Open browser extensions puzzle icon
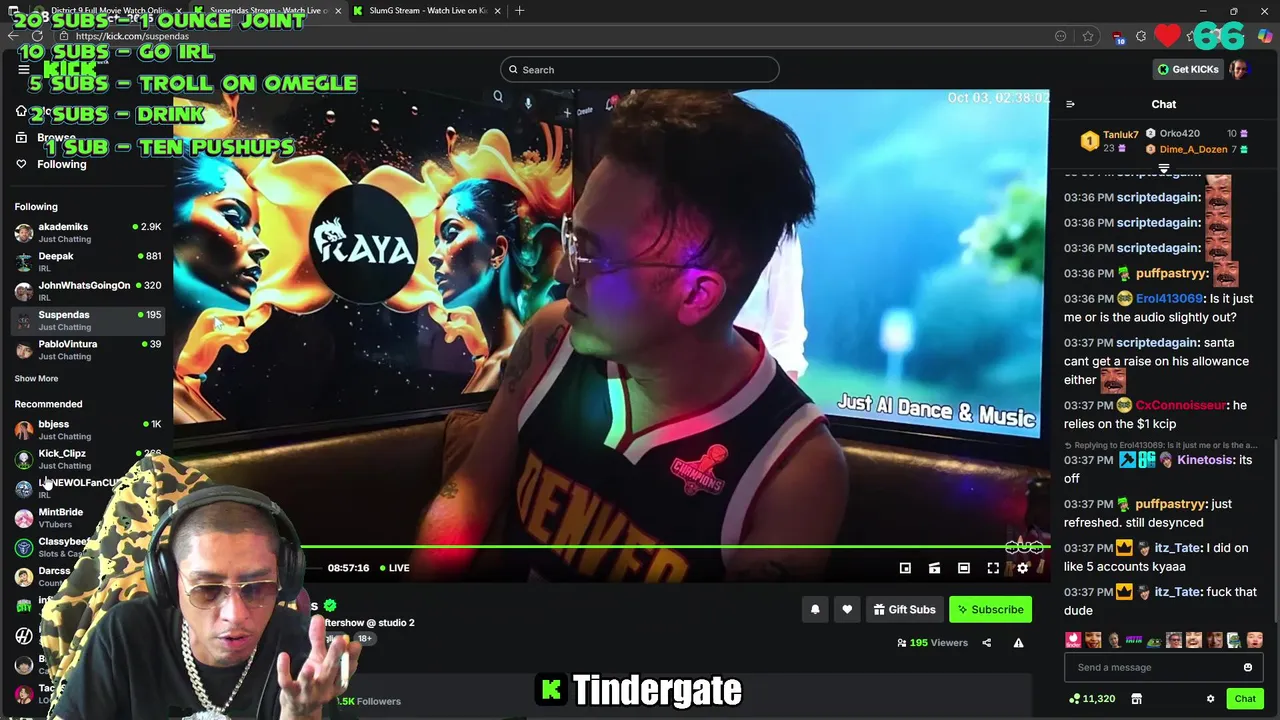Viewport: 1280px width, 720px height. [1141, 36]
